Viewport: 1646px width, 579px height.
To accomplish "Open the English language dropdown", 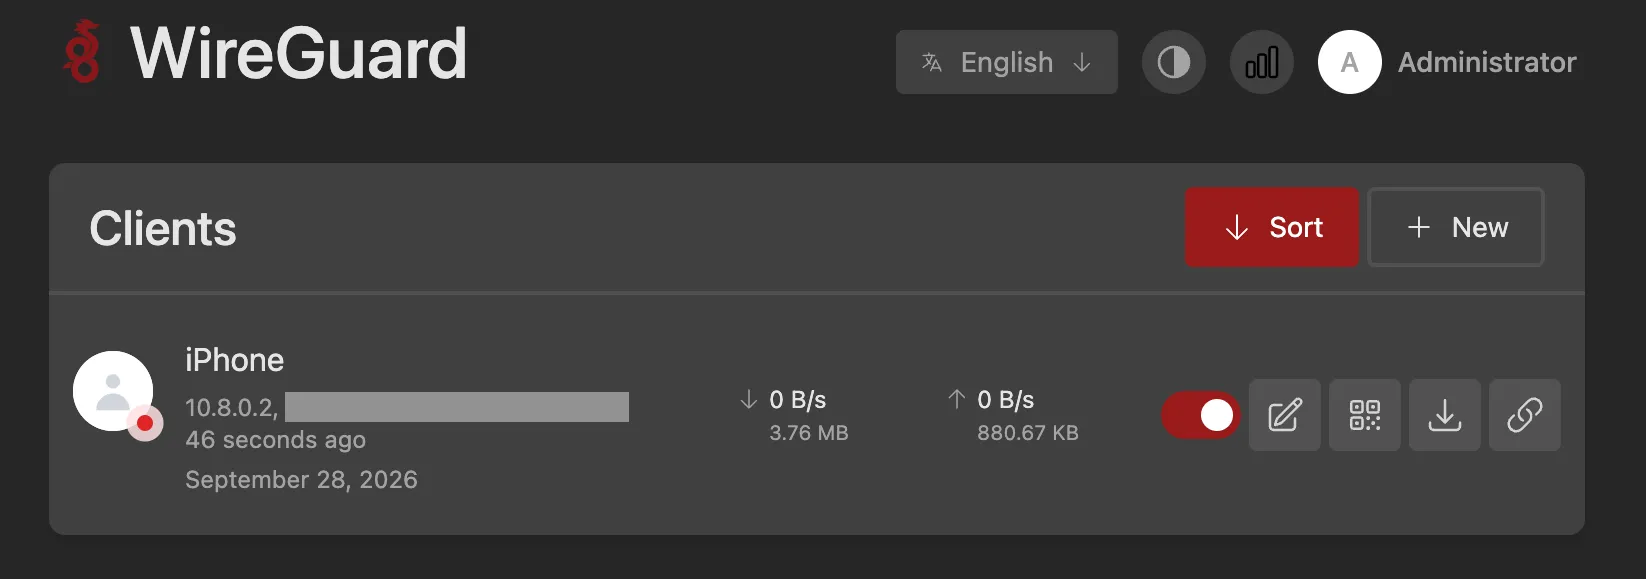I will click(x=1006, y=62).
